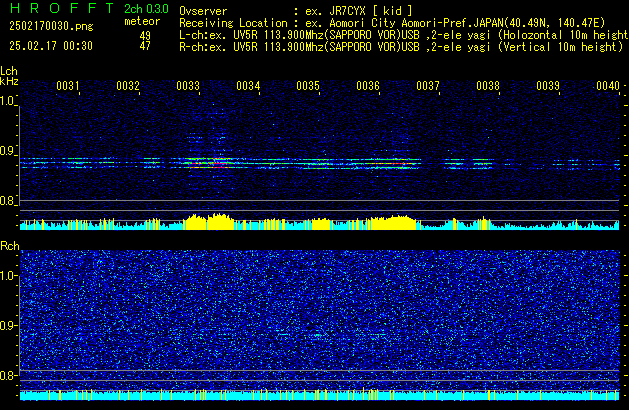Image resolution: width=629 pixels, height=410 pixels.
Task: Click time marker 0035
Action: [308, 86]
